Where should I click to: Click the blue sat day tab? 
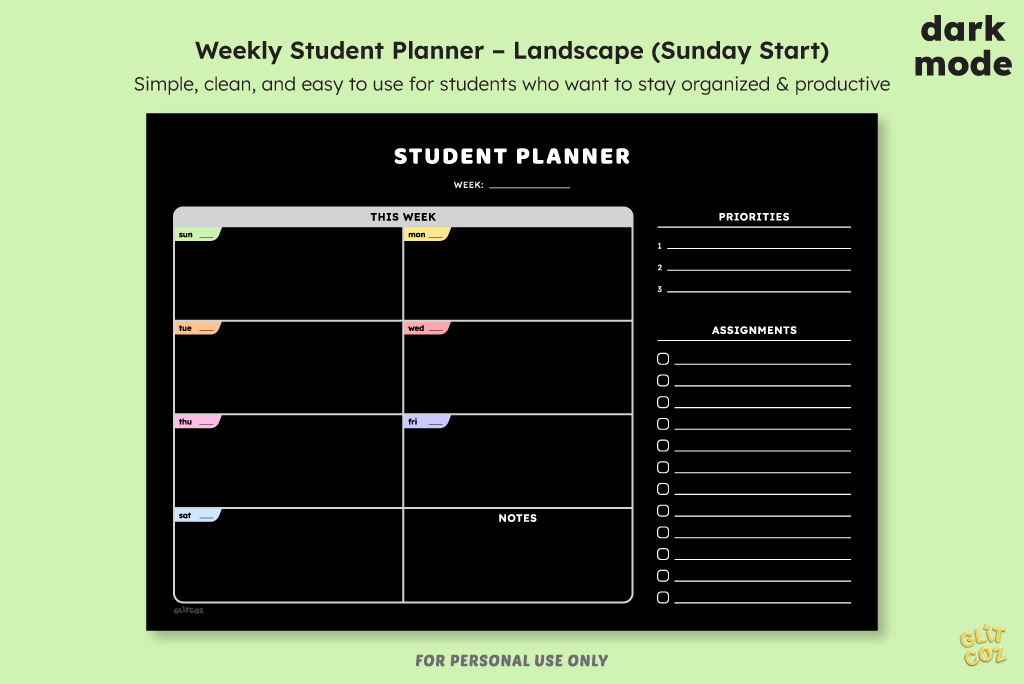198,515
